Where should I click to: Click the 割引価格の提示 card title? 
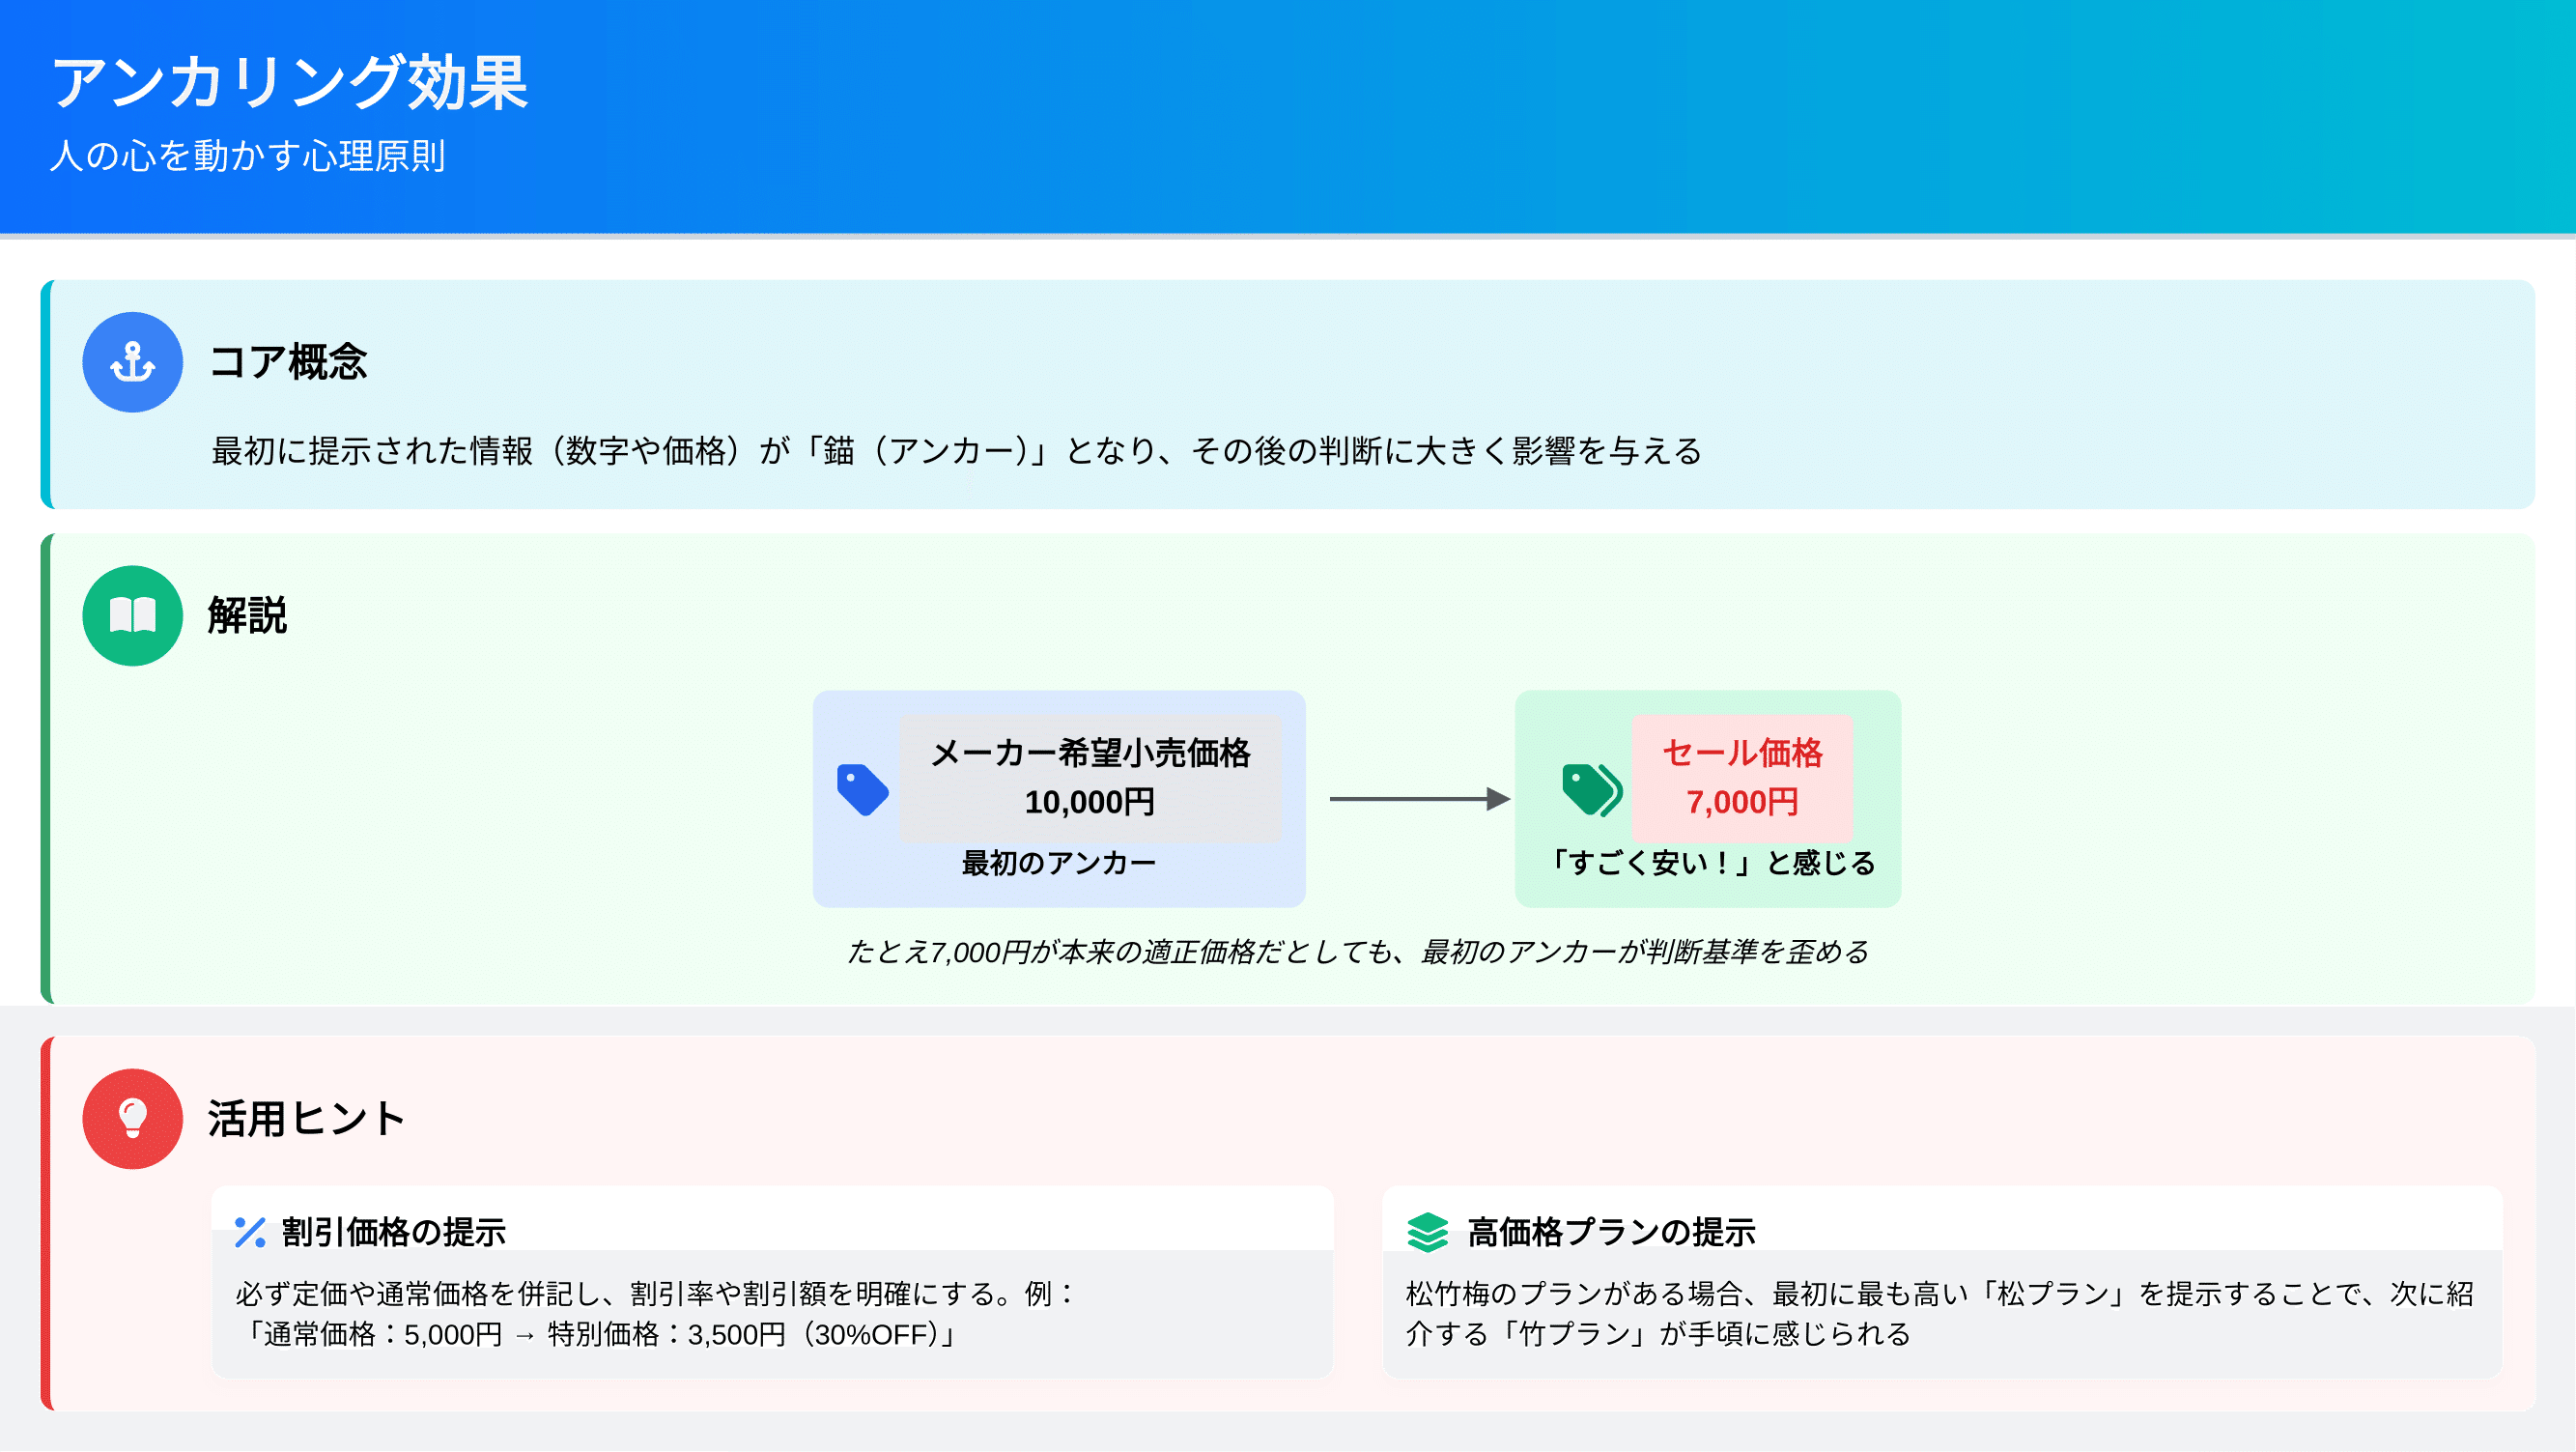(394, 1232)
